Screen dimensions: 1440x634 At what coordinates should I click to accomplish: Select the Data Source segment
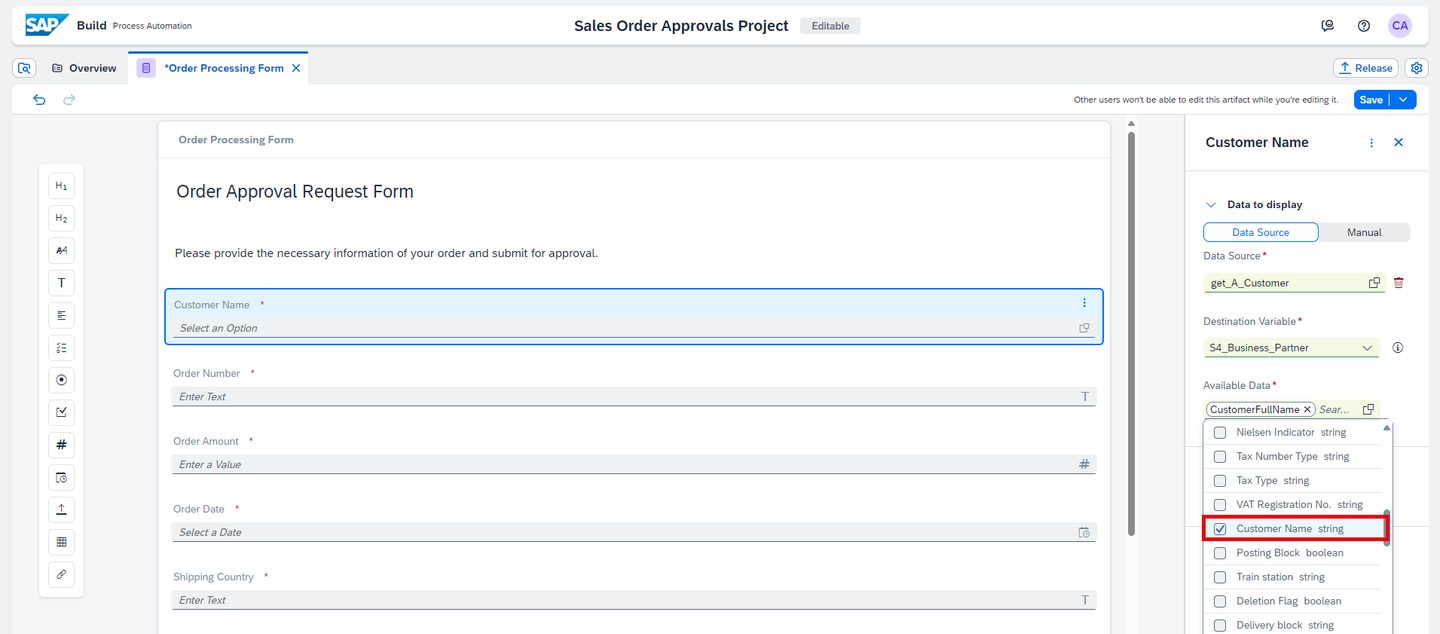[x=1260, y=232]
